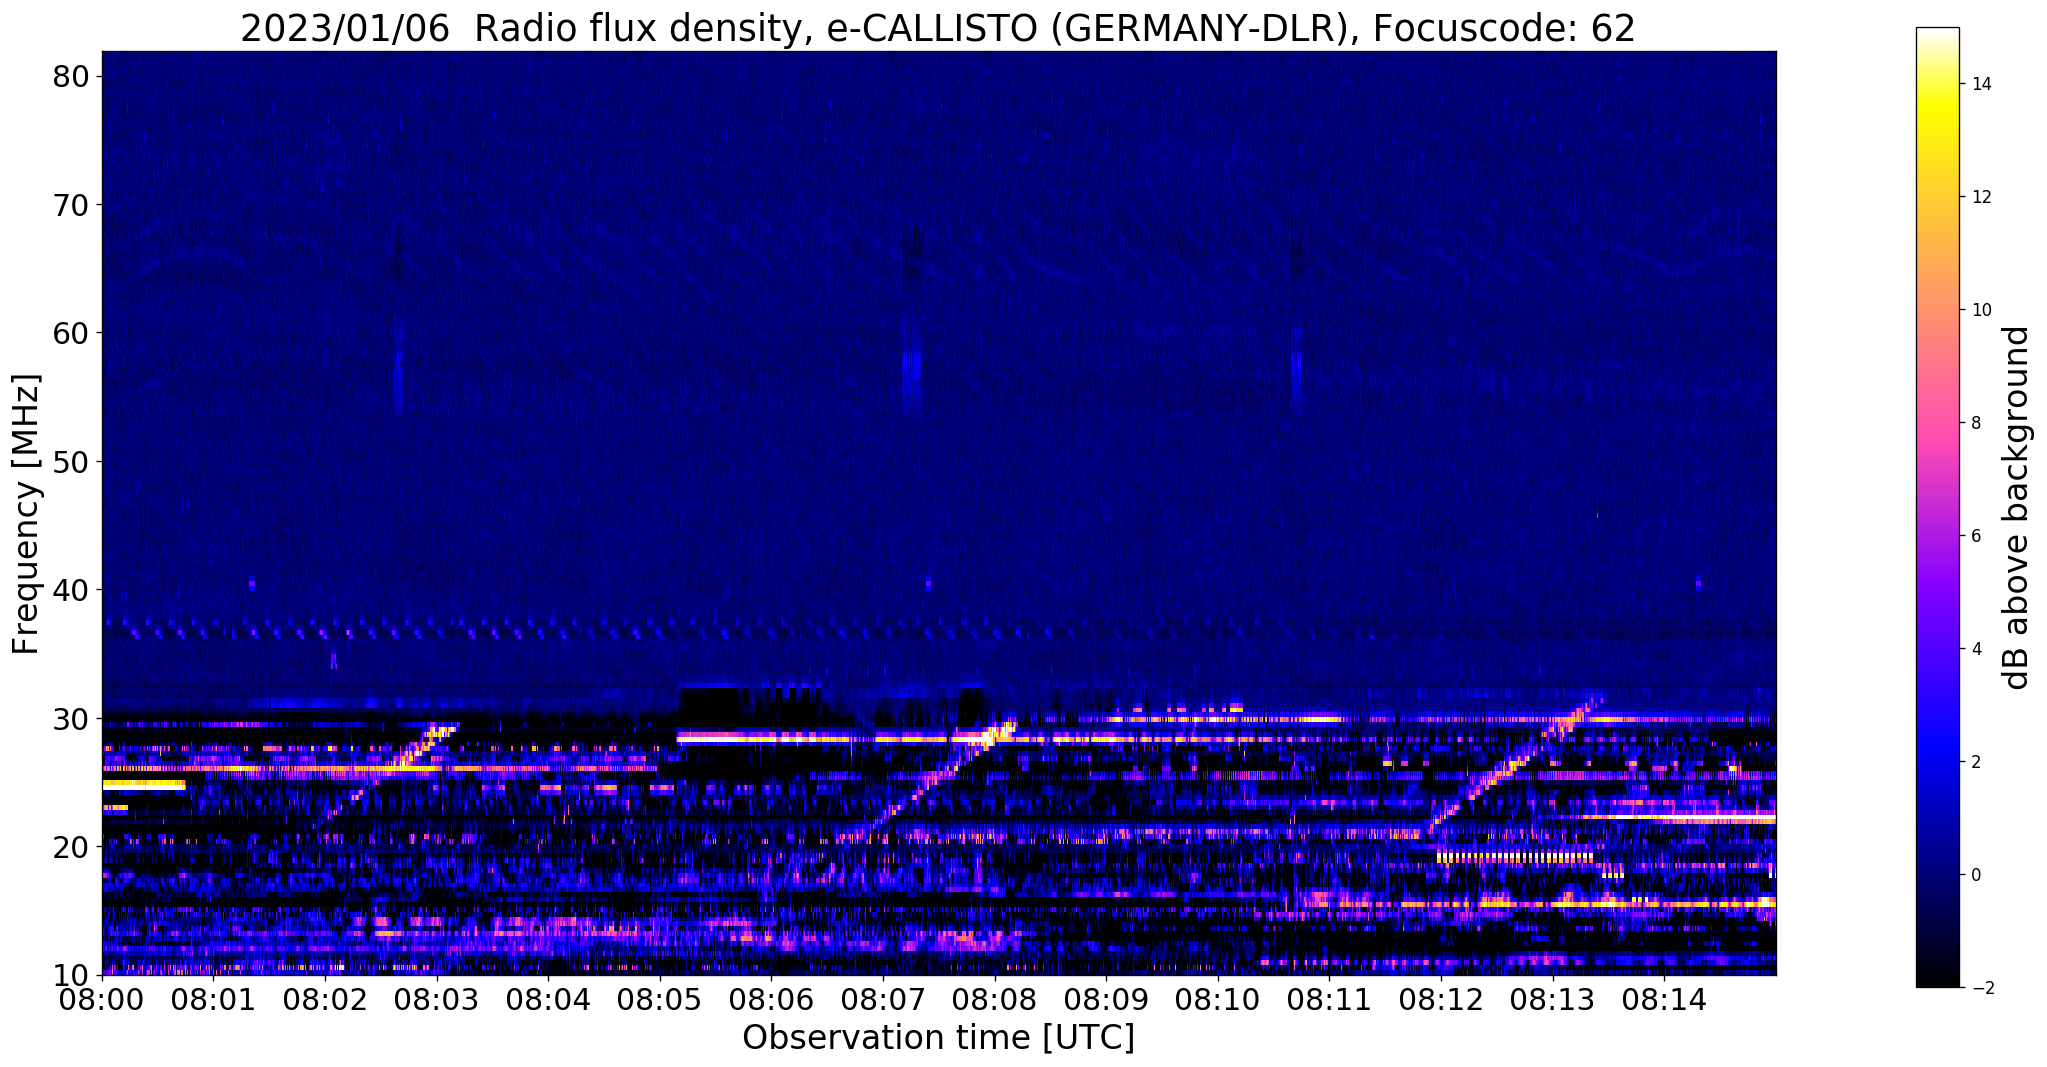Click the 08:11 time tick label
2047x1067 pixels.
(1329, 999)
